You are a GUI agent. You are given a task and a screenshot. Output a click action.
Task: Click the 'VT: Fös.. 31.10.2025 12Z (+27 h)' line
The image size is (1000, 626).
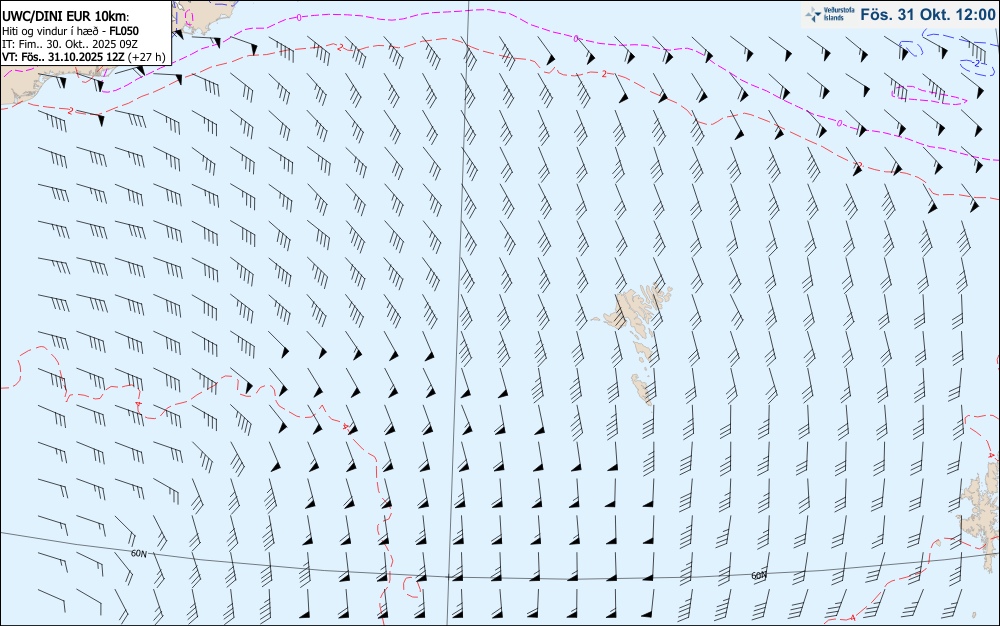click(84, 57)
